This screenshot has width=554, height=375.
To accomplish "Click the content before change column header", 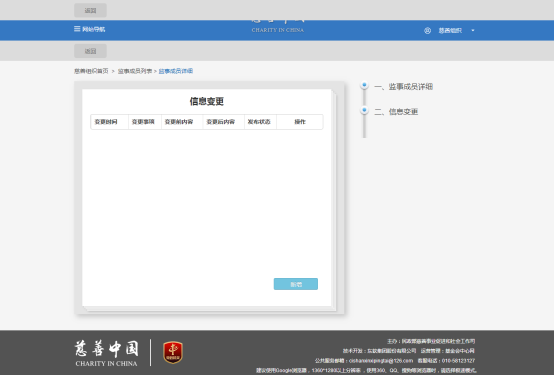I will 179,122.
